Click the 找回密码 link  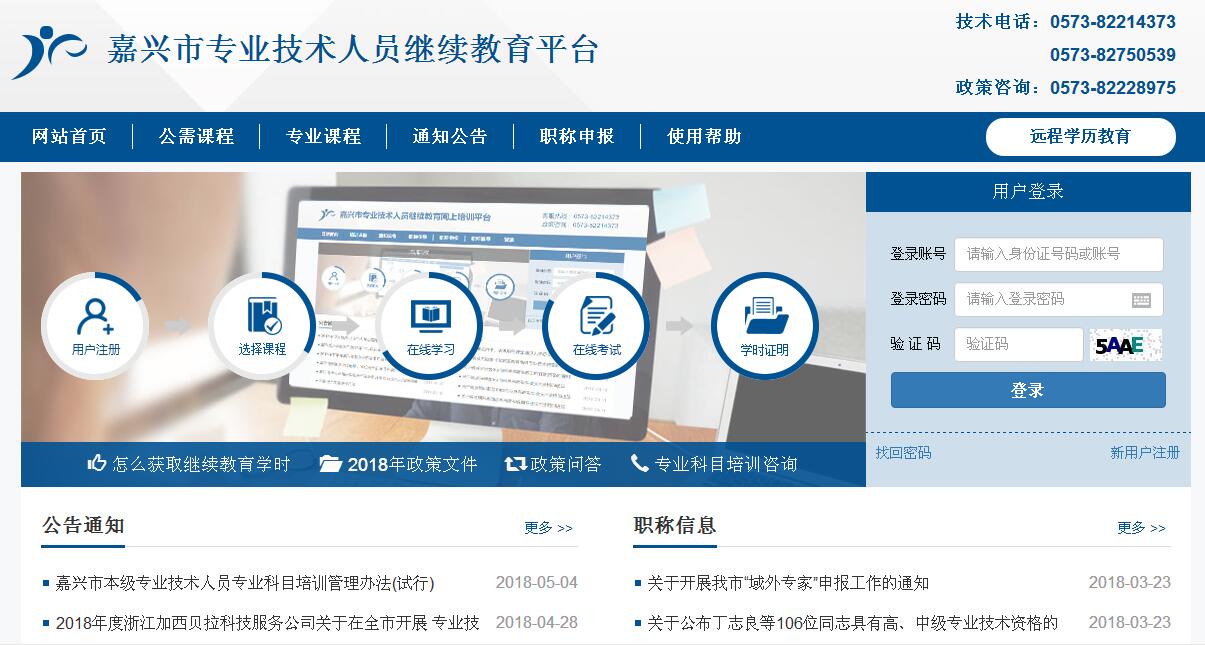click(x=903, y=453)
